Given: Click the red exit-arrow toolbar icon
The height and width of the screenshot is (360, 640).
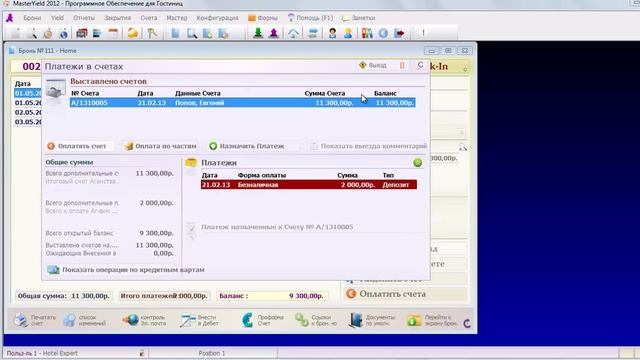Looking at the screenshot, I should pyautogui.click(x=400, y=33).
